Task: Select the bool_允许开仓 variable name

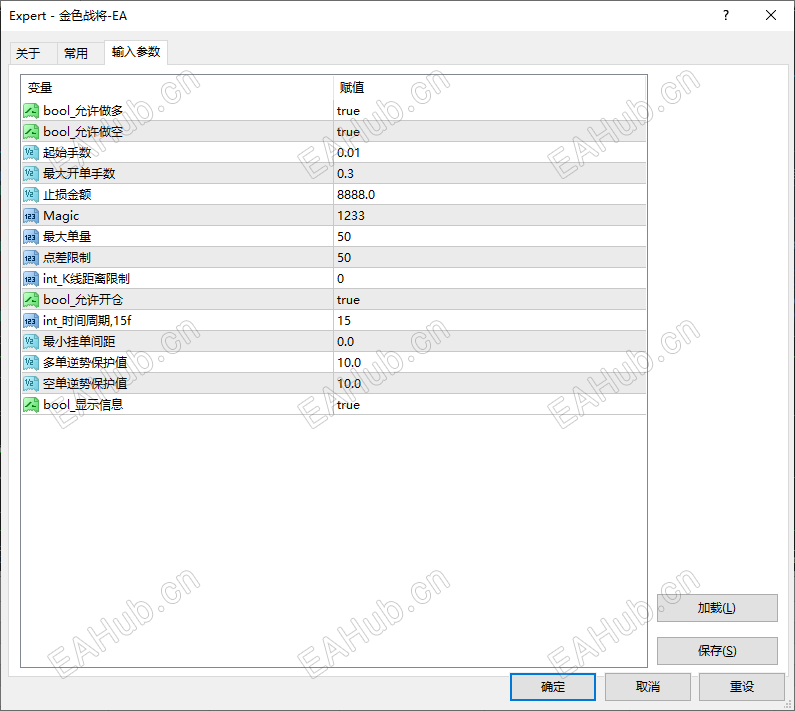Action: tap(83, 300)
